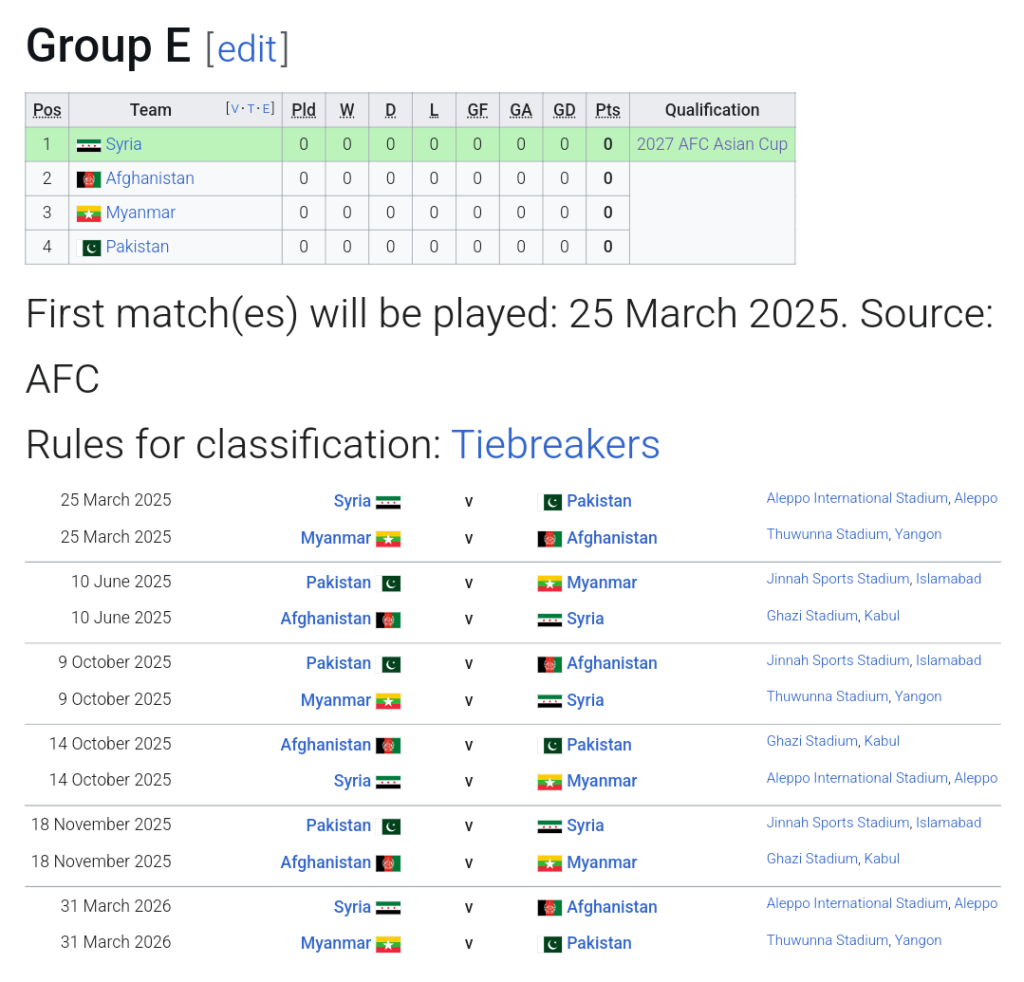The image size is (1024, 982).
Task: Click the Myanmar flag in the standings table
Action: pyautogui.click(x=88, y=213)
